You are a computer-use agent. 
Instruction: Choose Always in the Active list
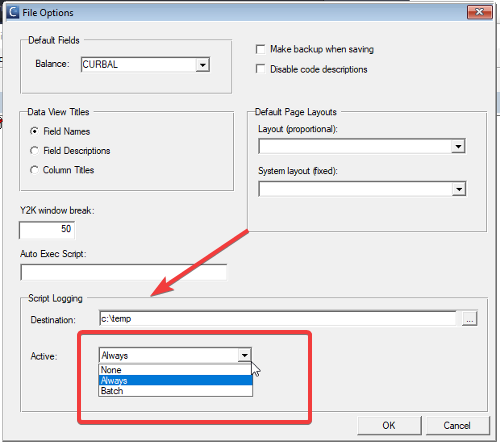[x=176, y=380]
